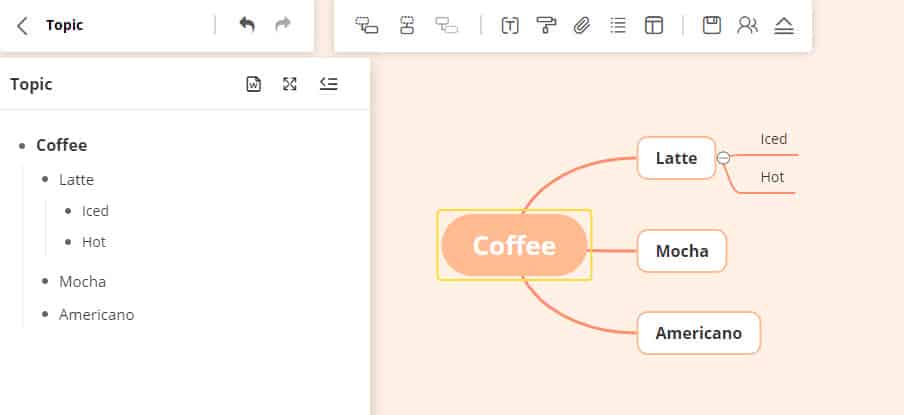Viewport: 904px width, 415px height.
Task: Click the Topic title beside back arrow
Action: (65, 25)
